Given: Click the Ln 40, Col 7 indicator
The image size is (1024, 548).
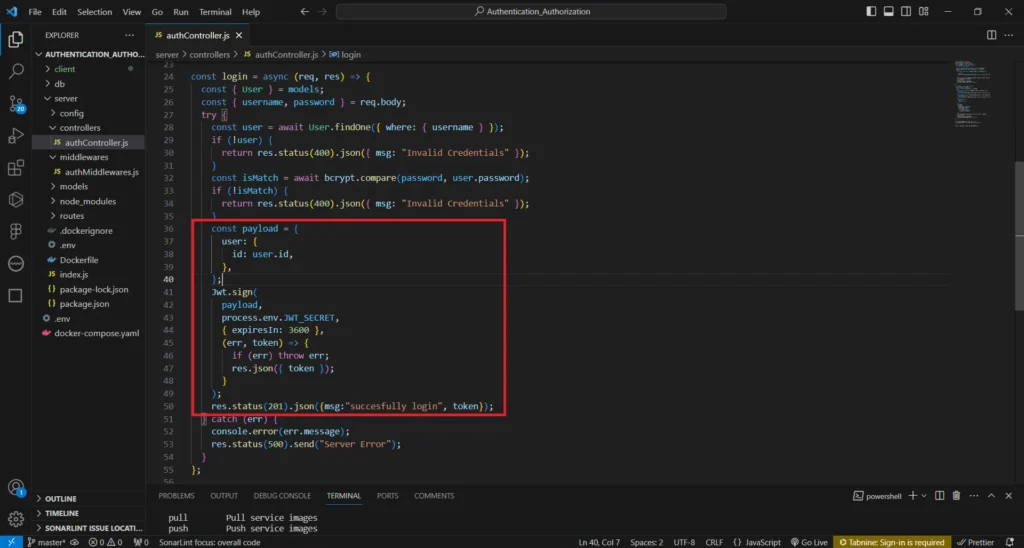Looking at the screenshot, I should coord(599,542).
